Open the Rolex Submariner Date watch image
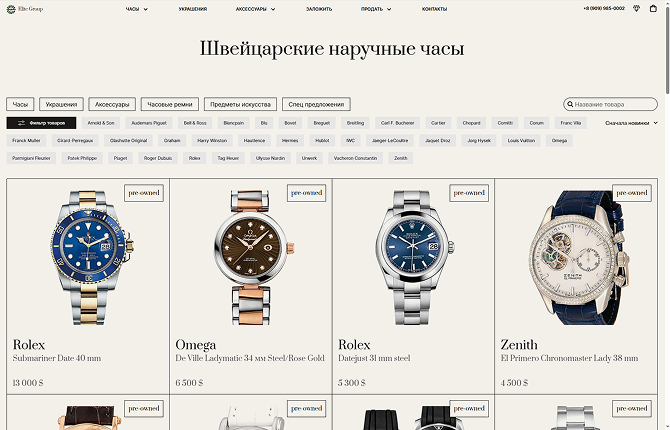Screen dimensions: 670x430 [x=91, y=257]
